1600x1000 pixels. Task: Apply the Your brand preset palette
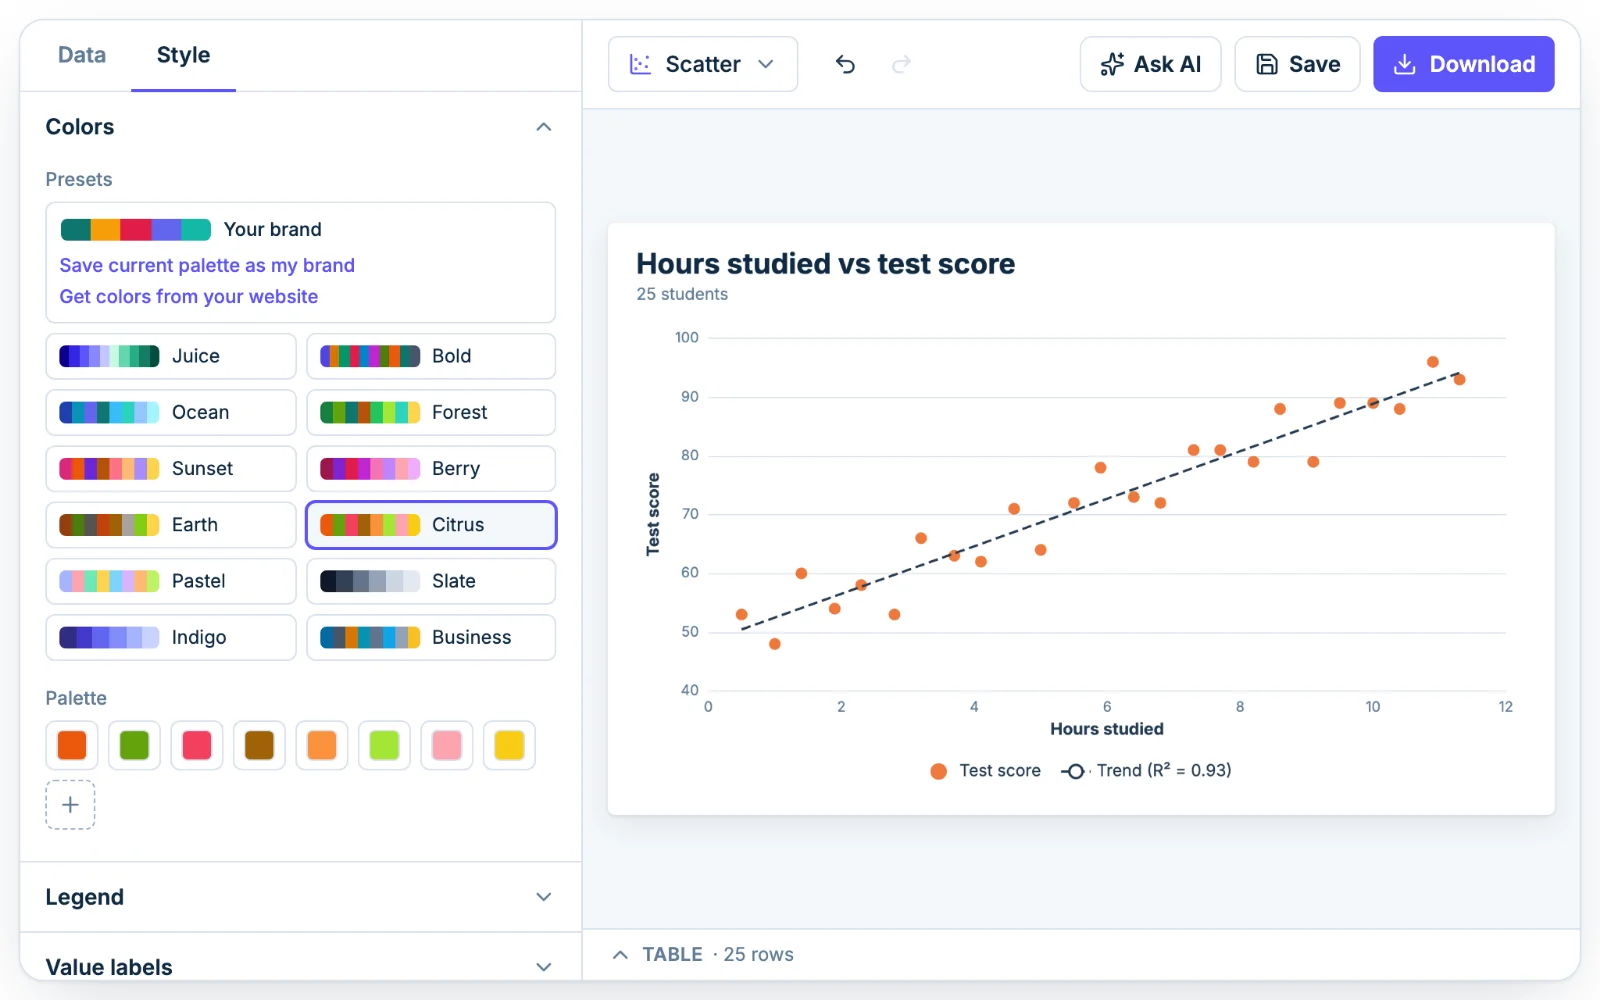[x=191, y=229]
